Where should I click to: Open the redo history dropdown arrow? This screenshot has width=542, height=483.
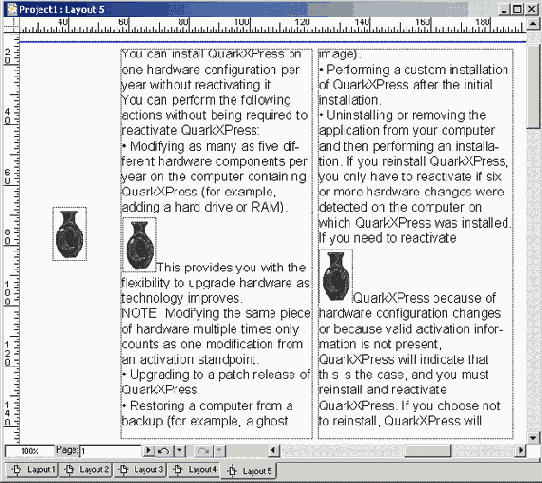pos(219,451)
